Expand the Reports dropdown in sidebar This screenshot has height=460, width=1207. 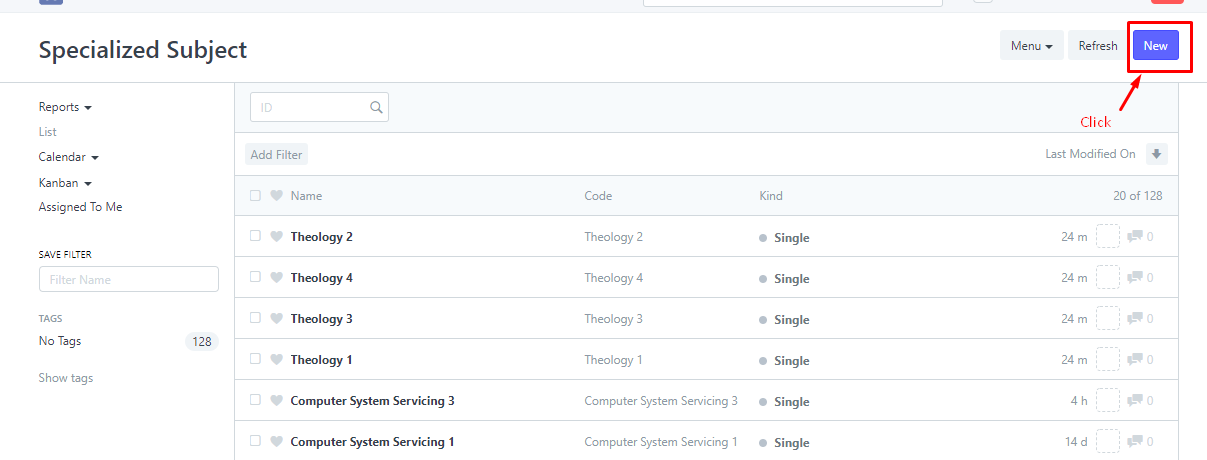65,107
